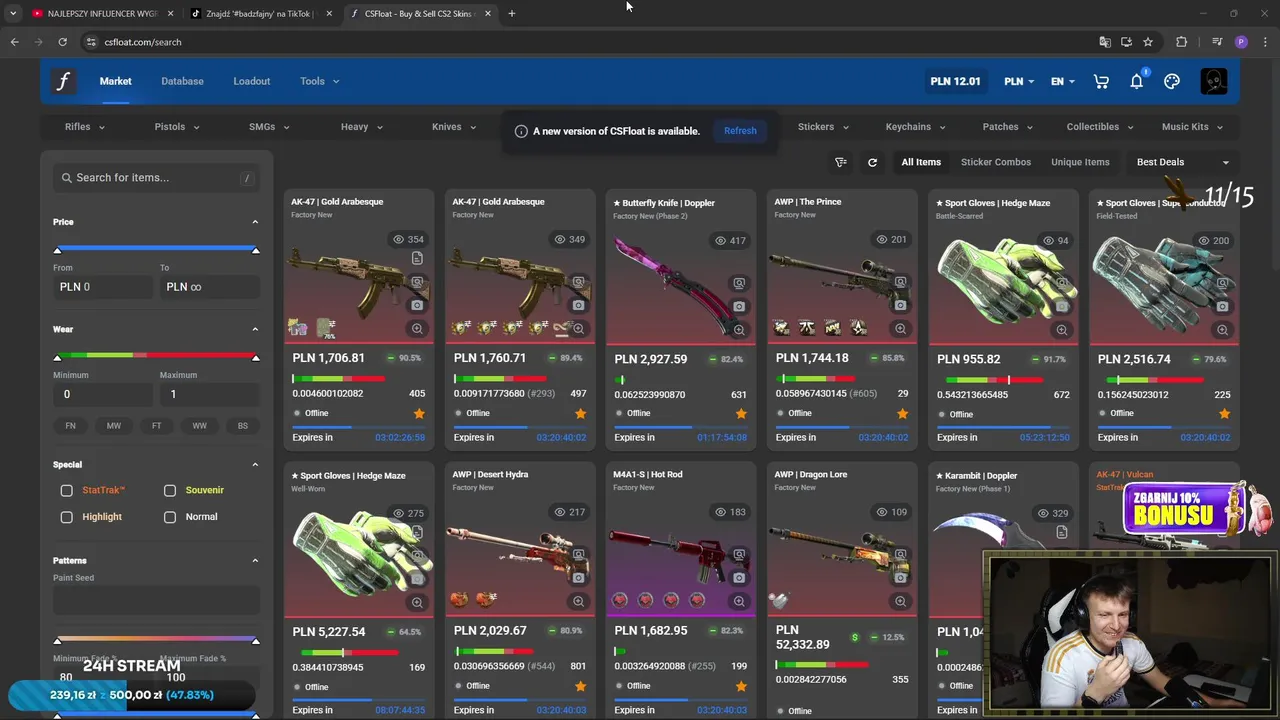Zoom inspect the M4A1-S Hot Rod skin

(x=739, y=602)
